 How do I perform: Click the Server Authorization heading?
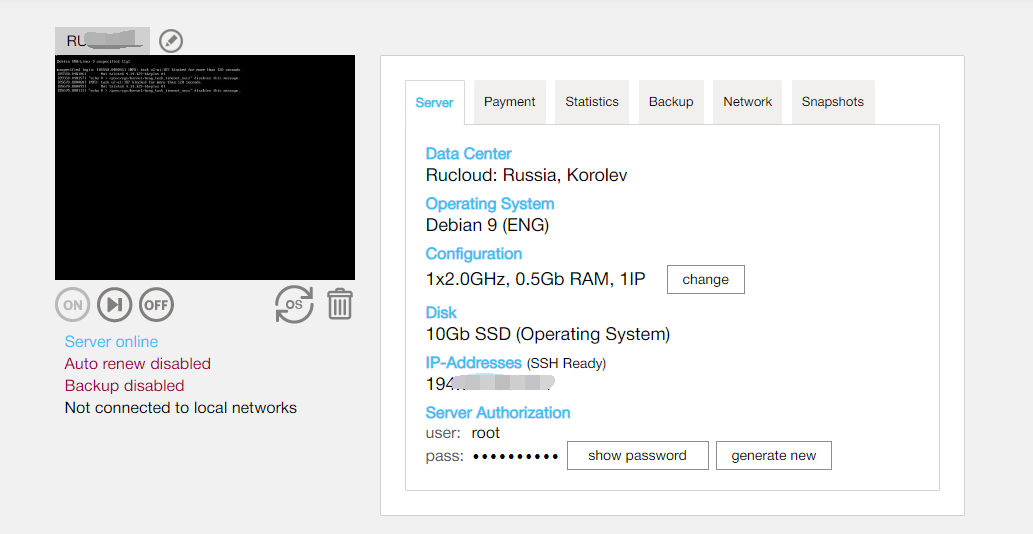pos(498,413)
